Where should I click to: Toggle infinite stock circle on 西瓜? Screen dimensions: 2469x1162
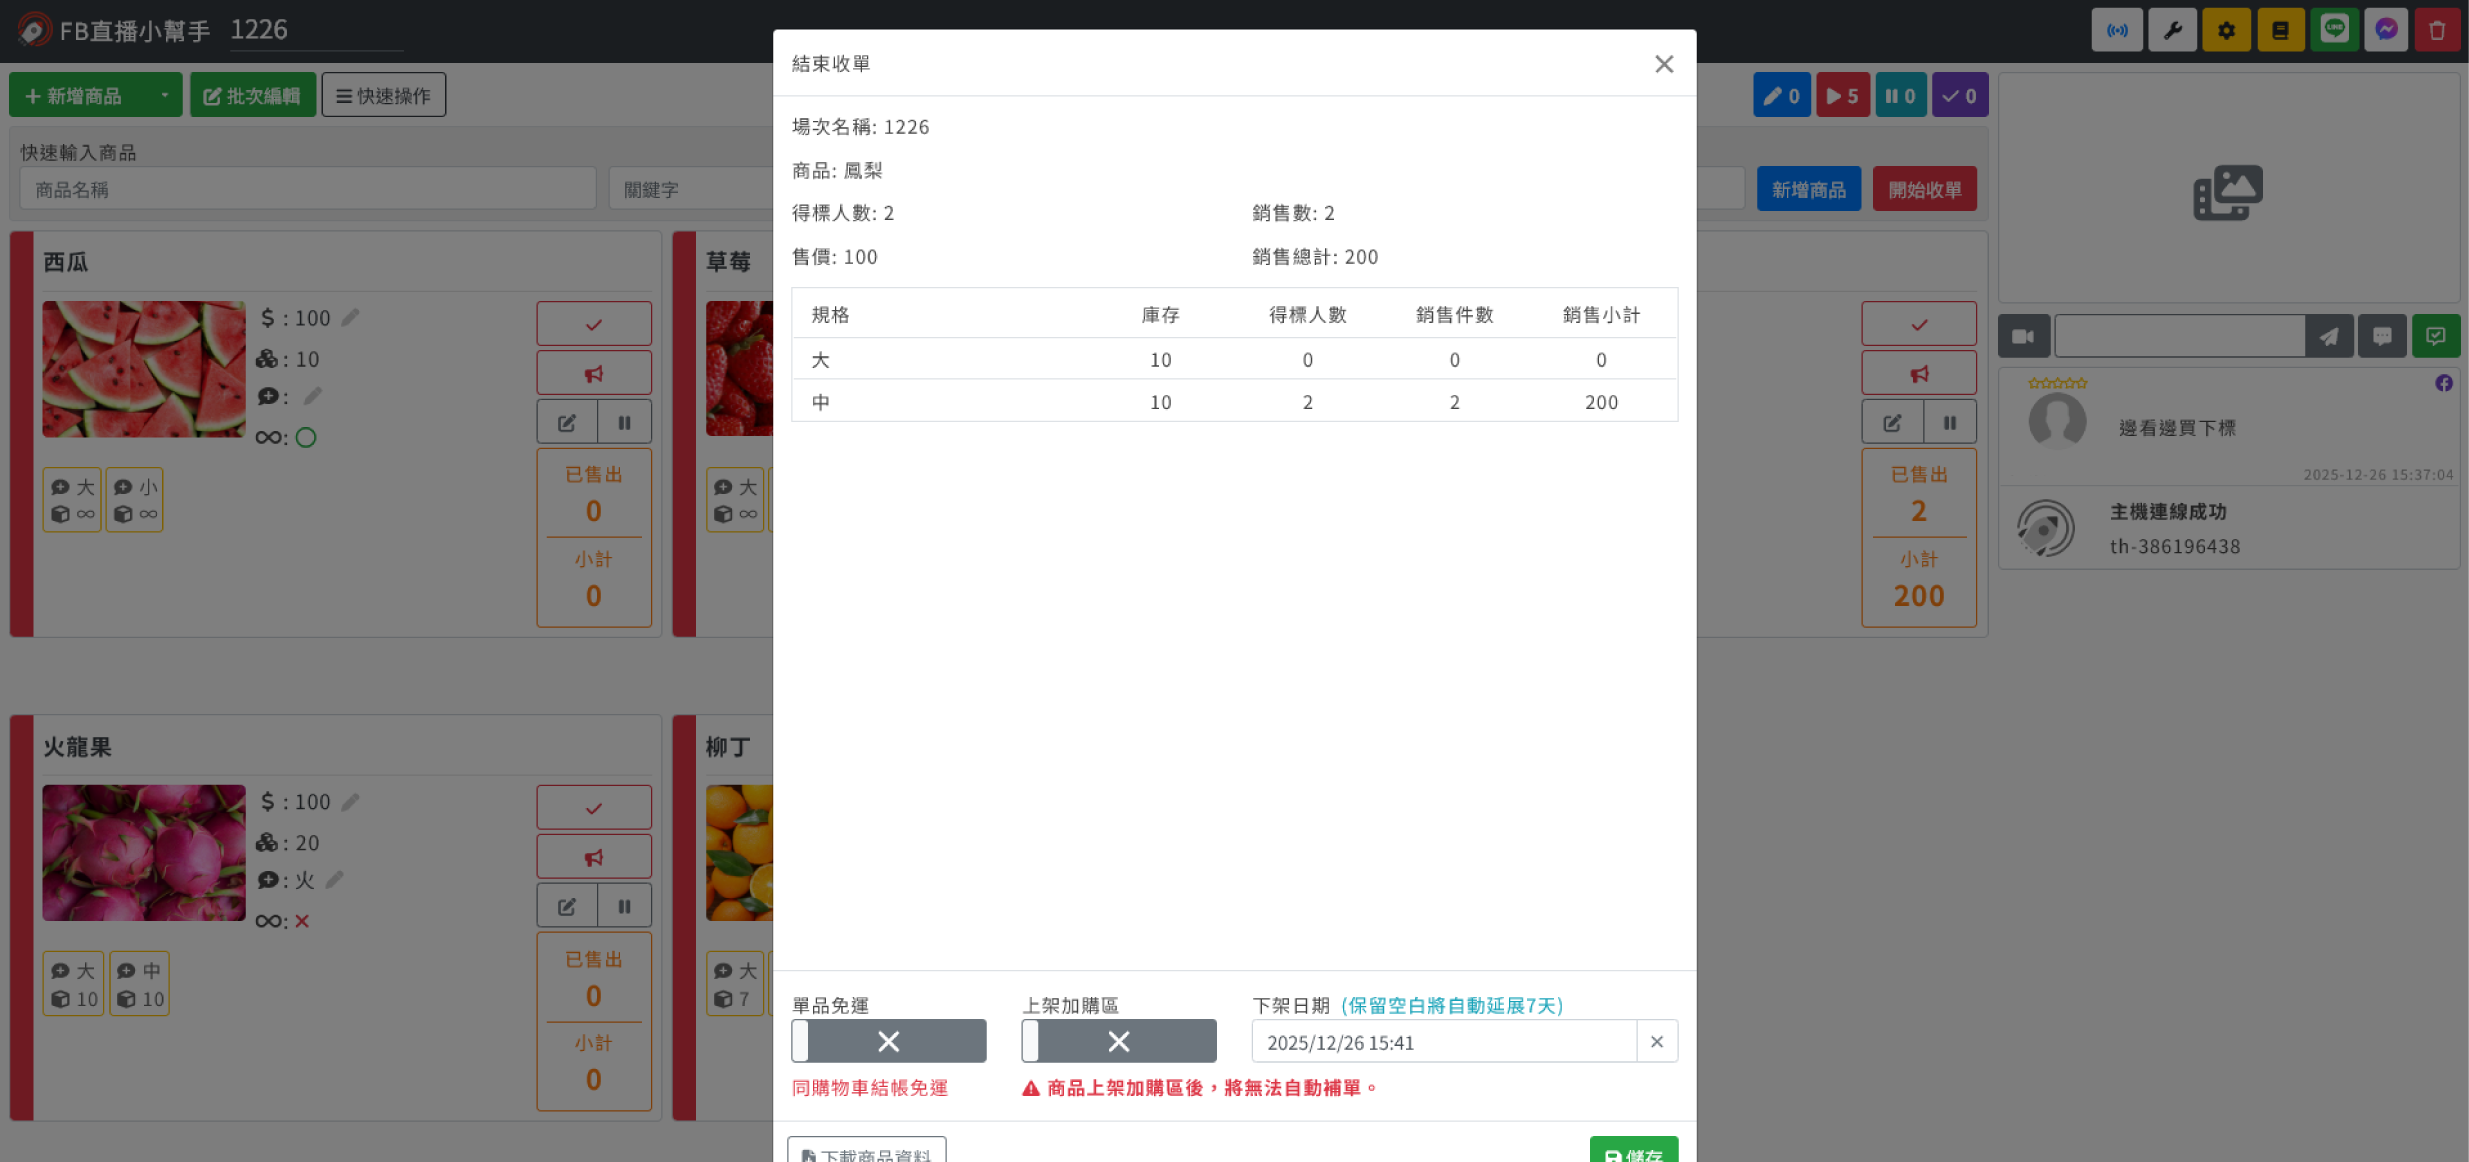tap(306, 437)
